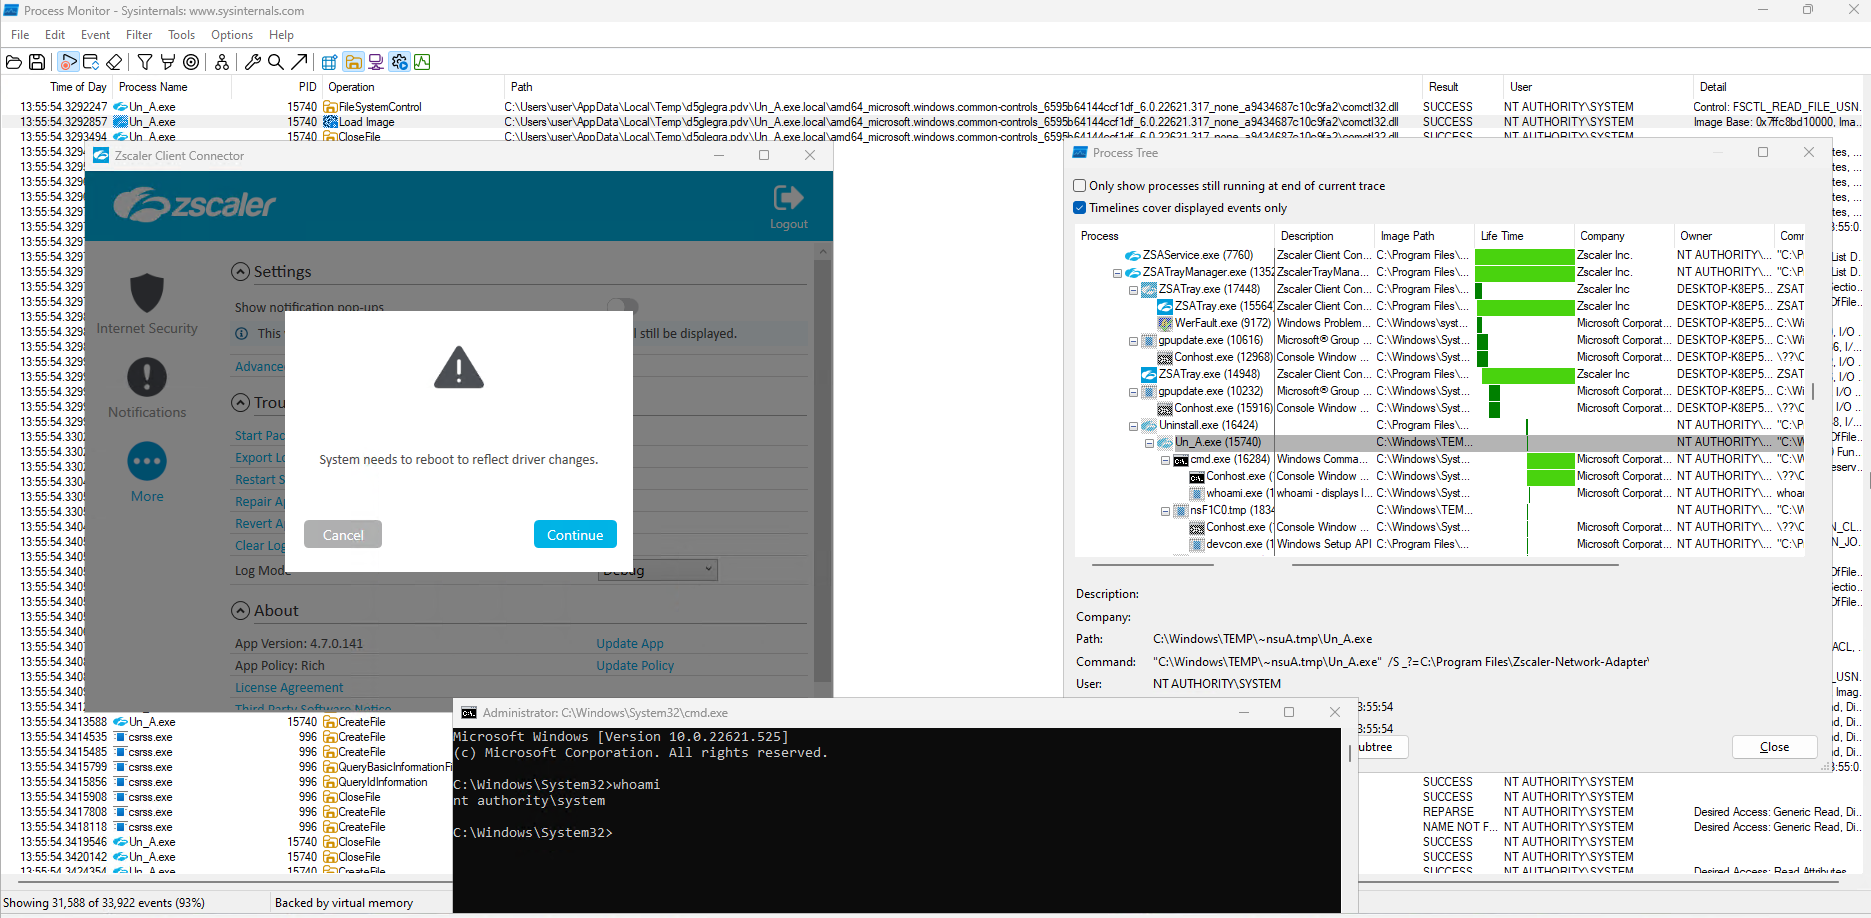
Task: Open the Filter menu
Action: coord(139,35)
